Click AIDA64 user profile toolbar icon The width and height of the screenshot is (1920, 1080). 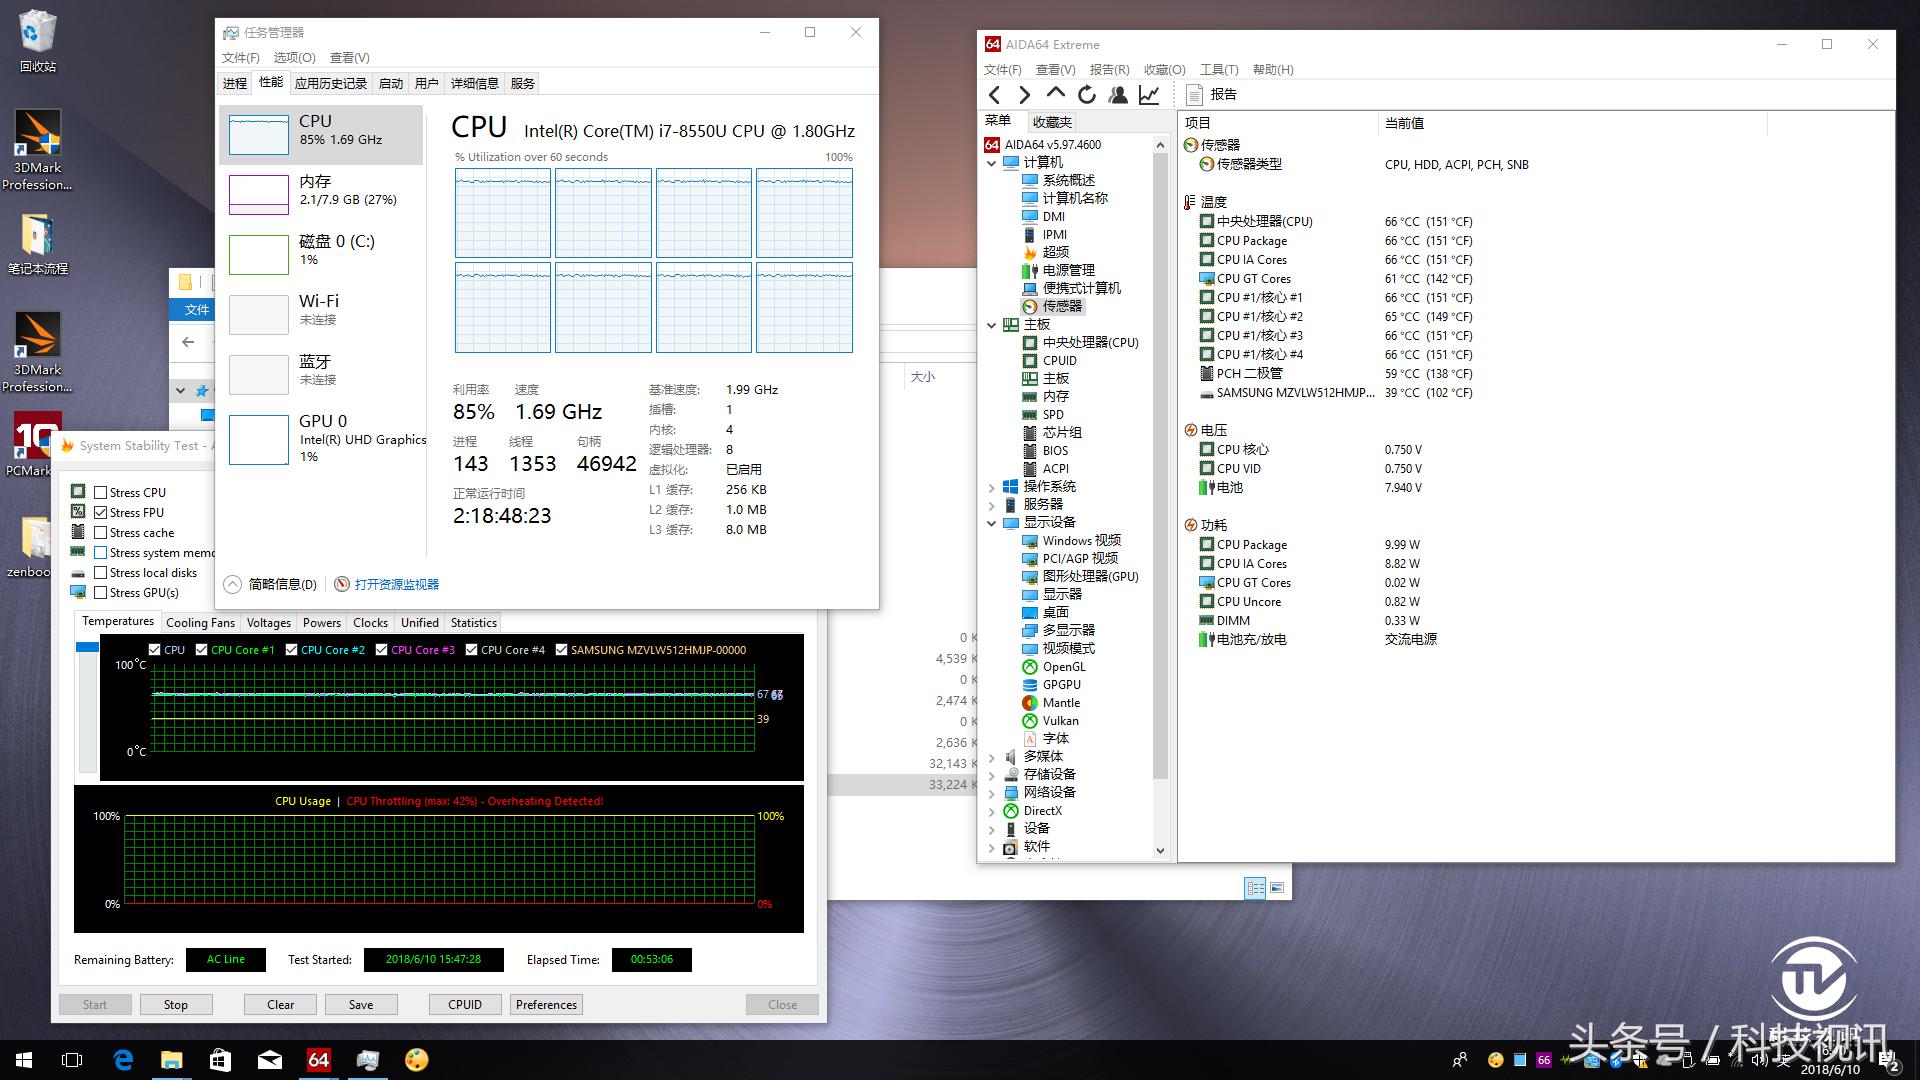pyautogui.click(x=1118, y=95)
